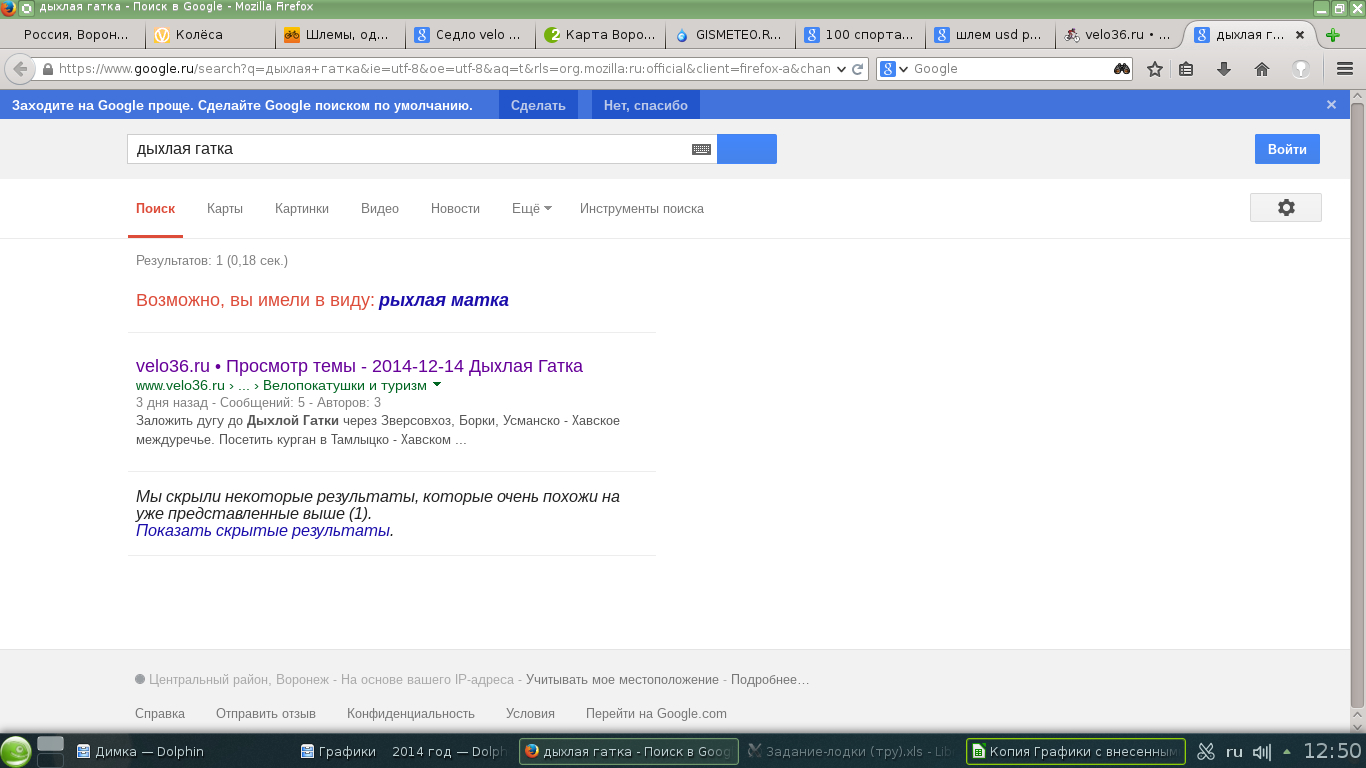Switch to 'Седло velo' tab
This screenshot has width=1366, height=768.
click(470, 34)
